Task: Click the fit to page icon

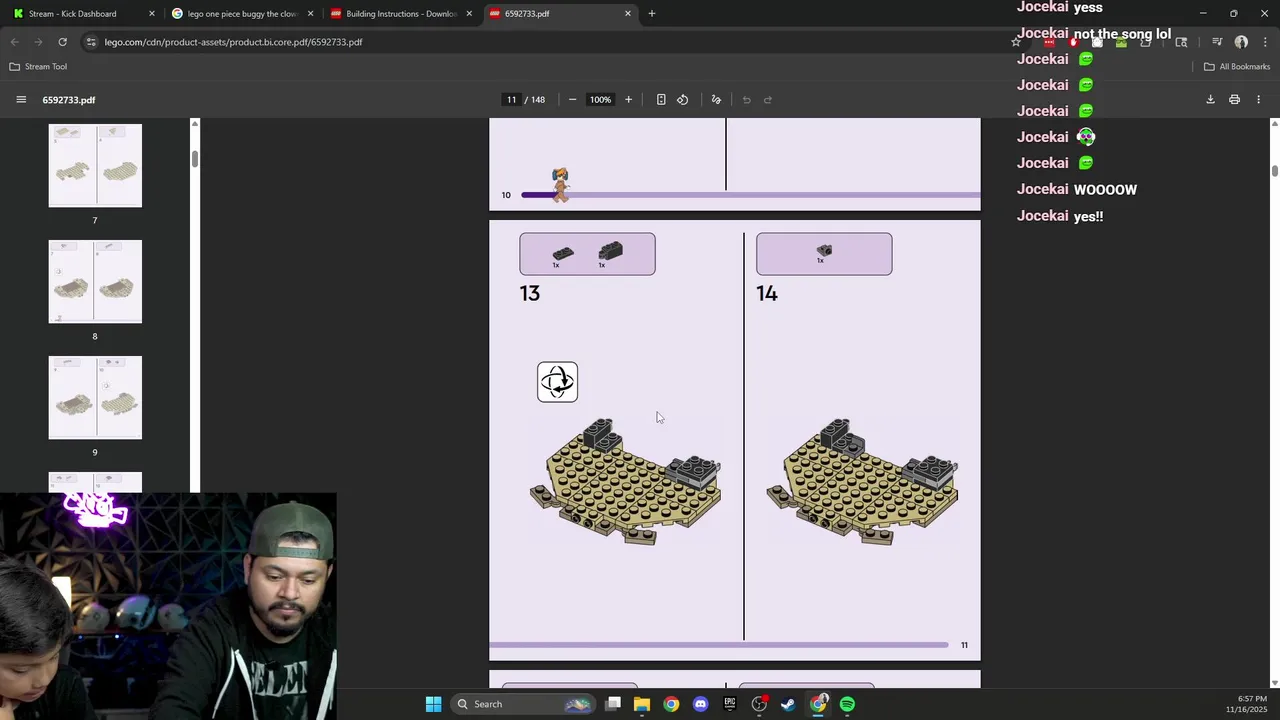Action: 661,100
